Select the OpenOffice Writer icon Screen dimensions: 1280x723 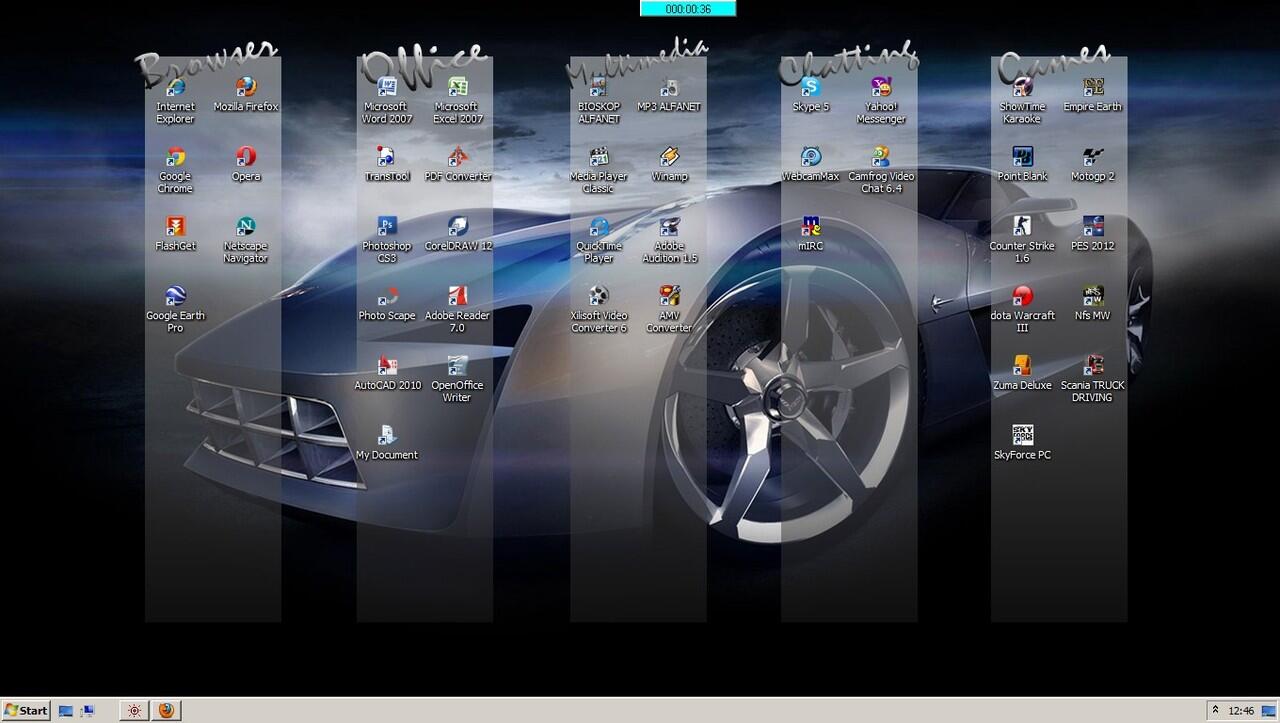(458, 366)
